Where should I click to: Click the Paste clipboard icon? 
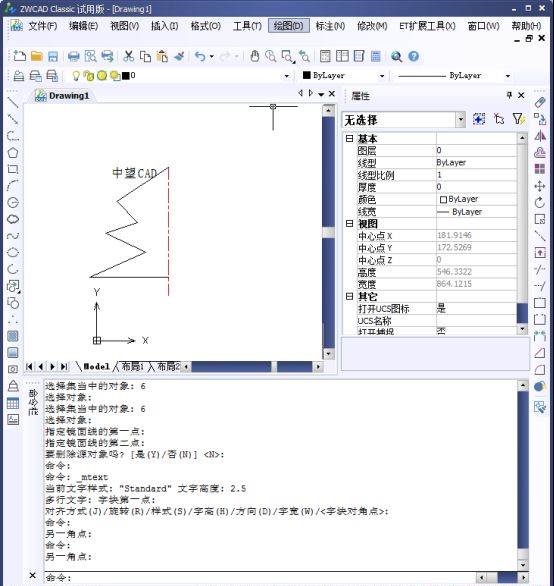pyautogui.click(x=162, y=56)
